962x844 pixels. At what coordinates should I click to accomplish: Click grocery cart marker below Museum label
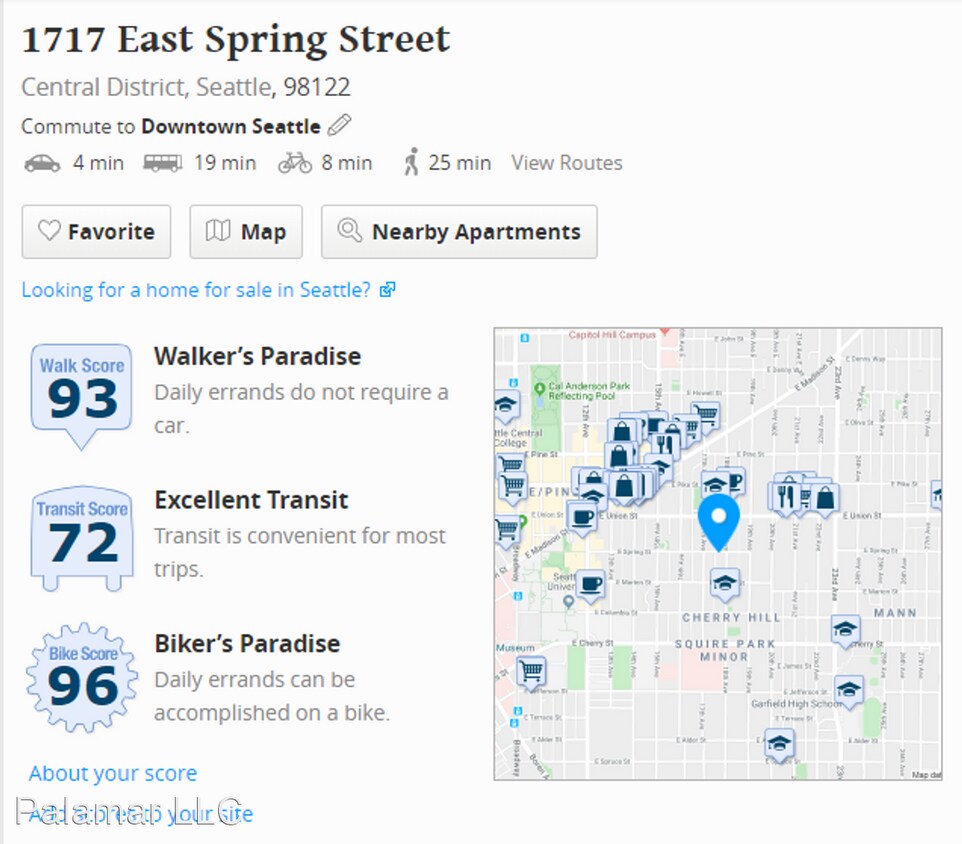tap(531, 671)
